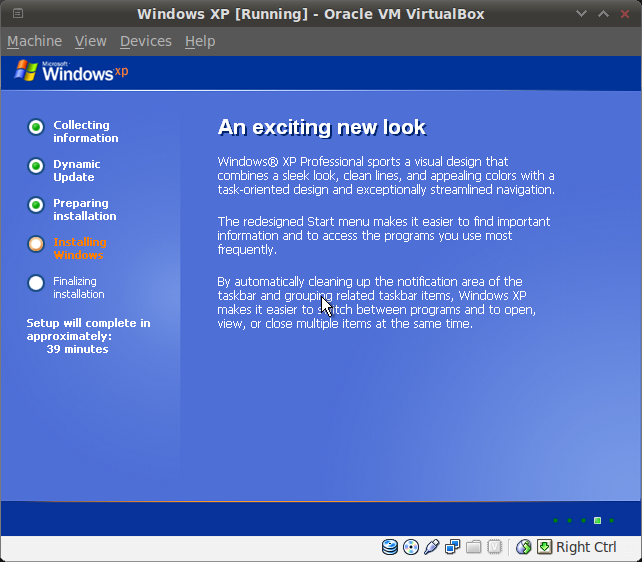Viewport: 642px width, 562px height.
Task: Maximize the VirtualBox window with up chevron
Action: [x=603, y=14]
